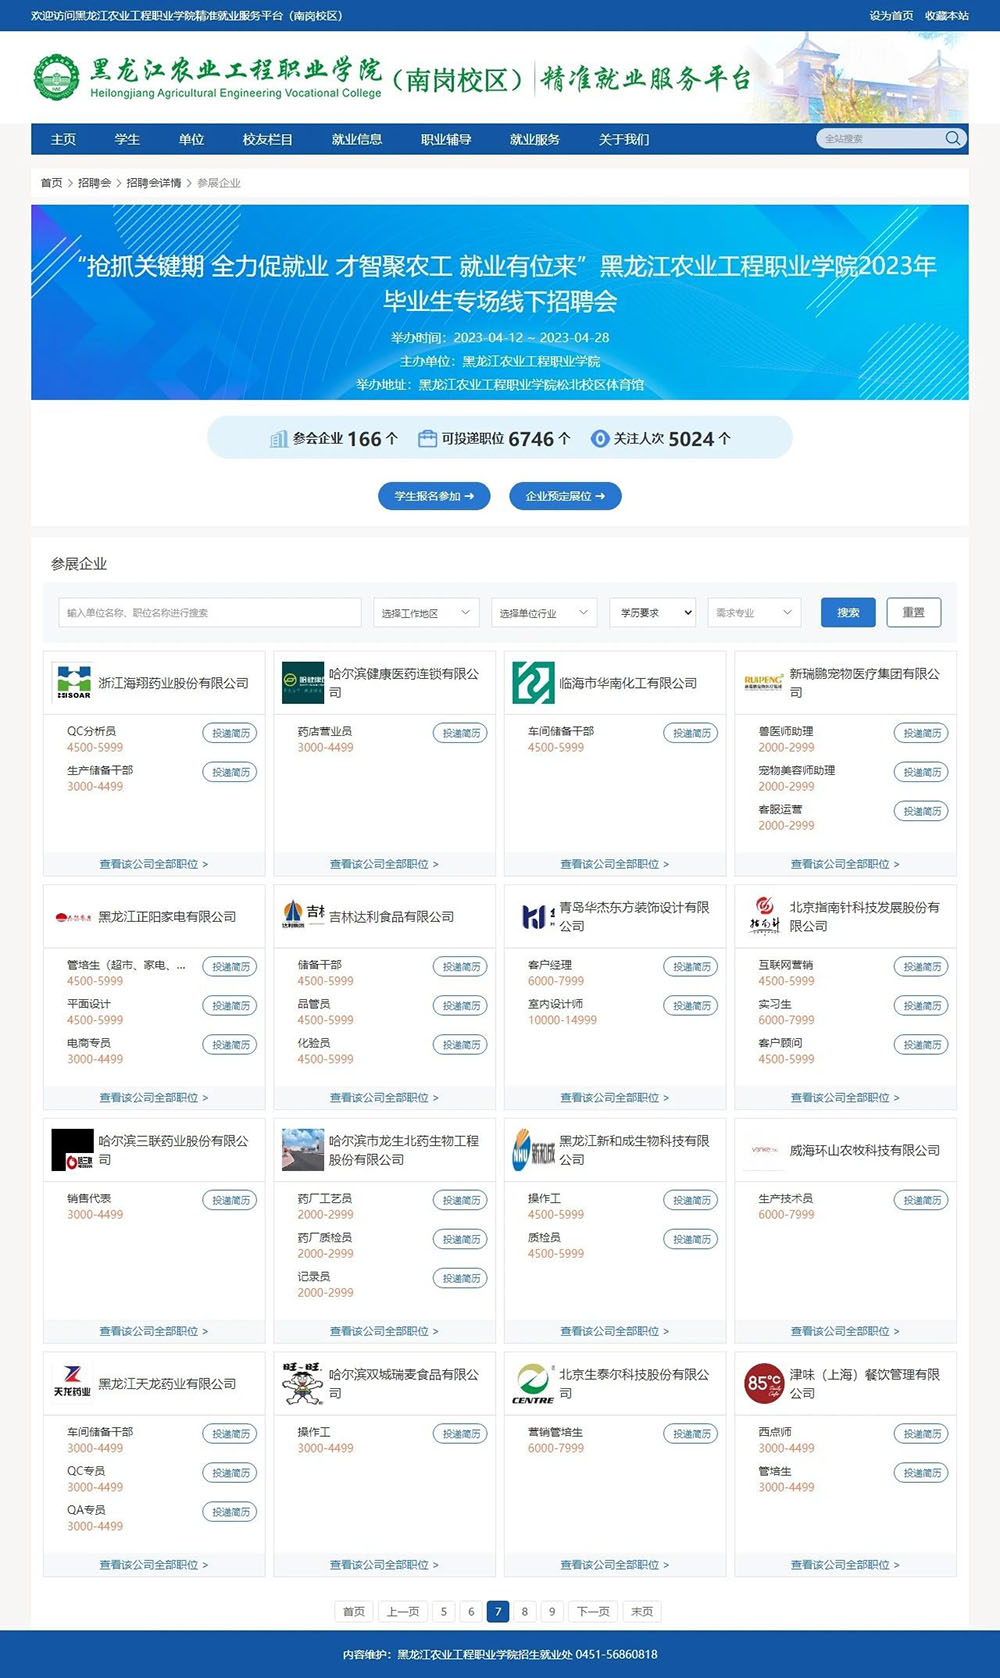Click the 学生报名参加 button
The height and width of the screenshot is (1678, 1000).
coord(434,496)
